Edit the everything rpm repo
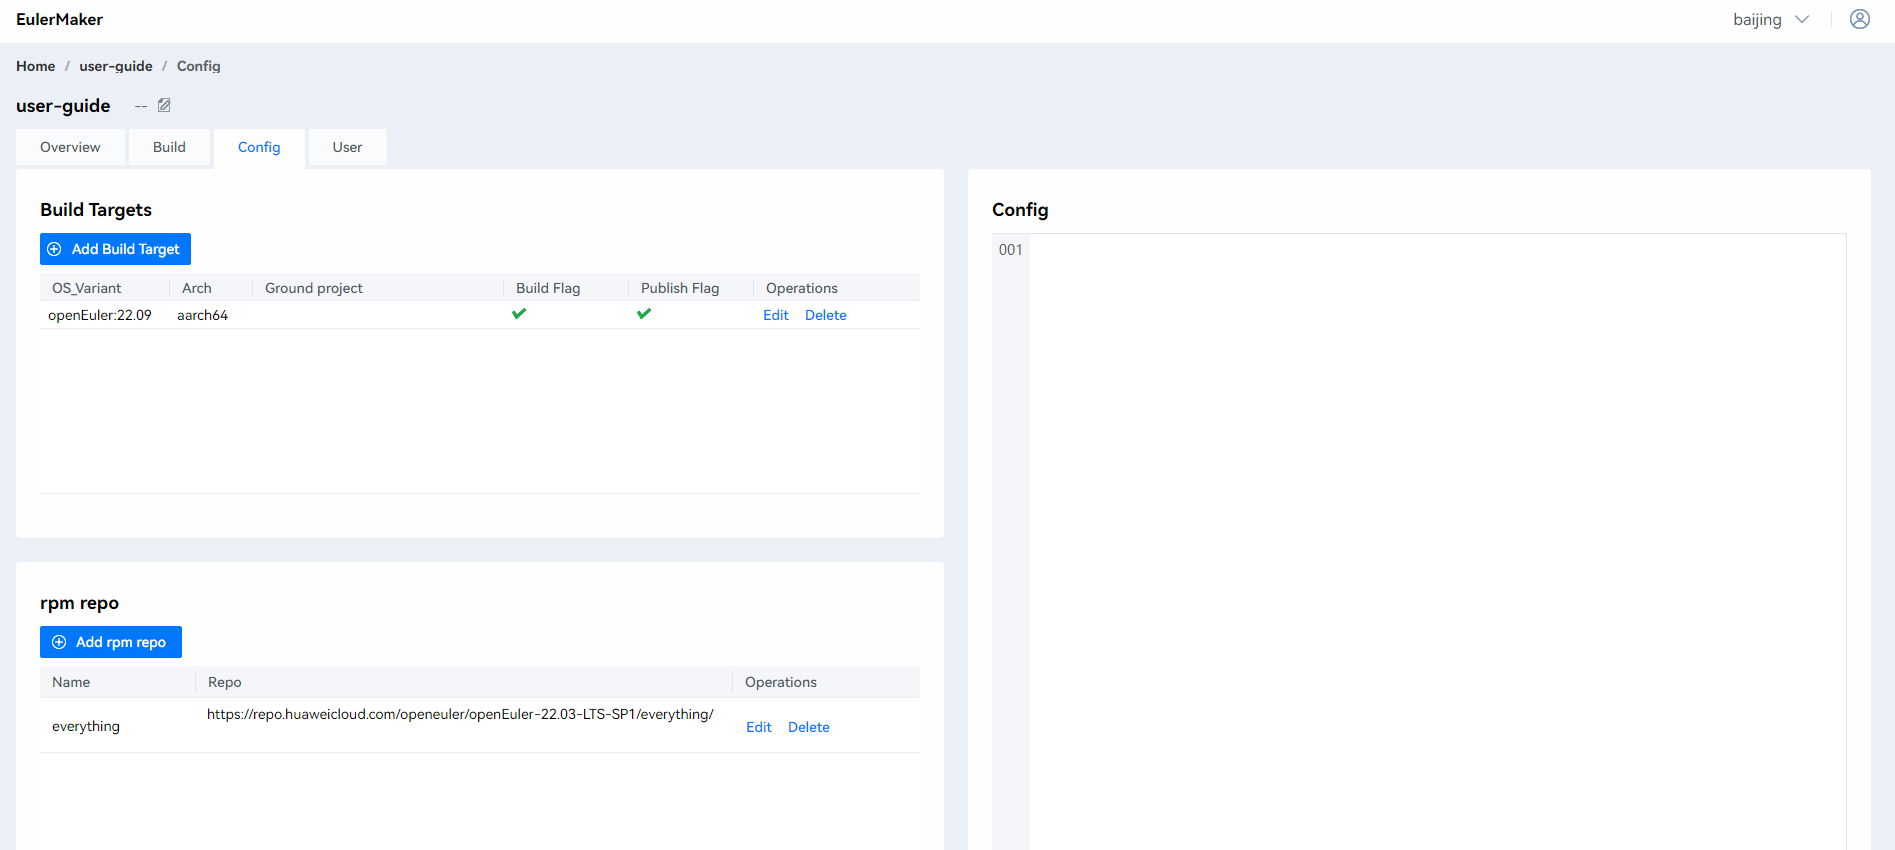Image resolution: width=1895 pixels, height=850 pixels. click(x=758, y=727)
